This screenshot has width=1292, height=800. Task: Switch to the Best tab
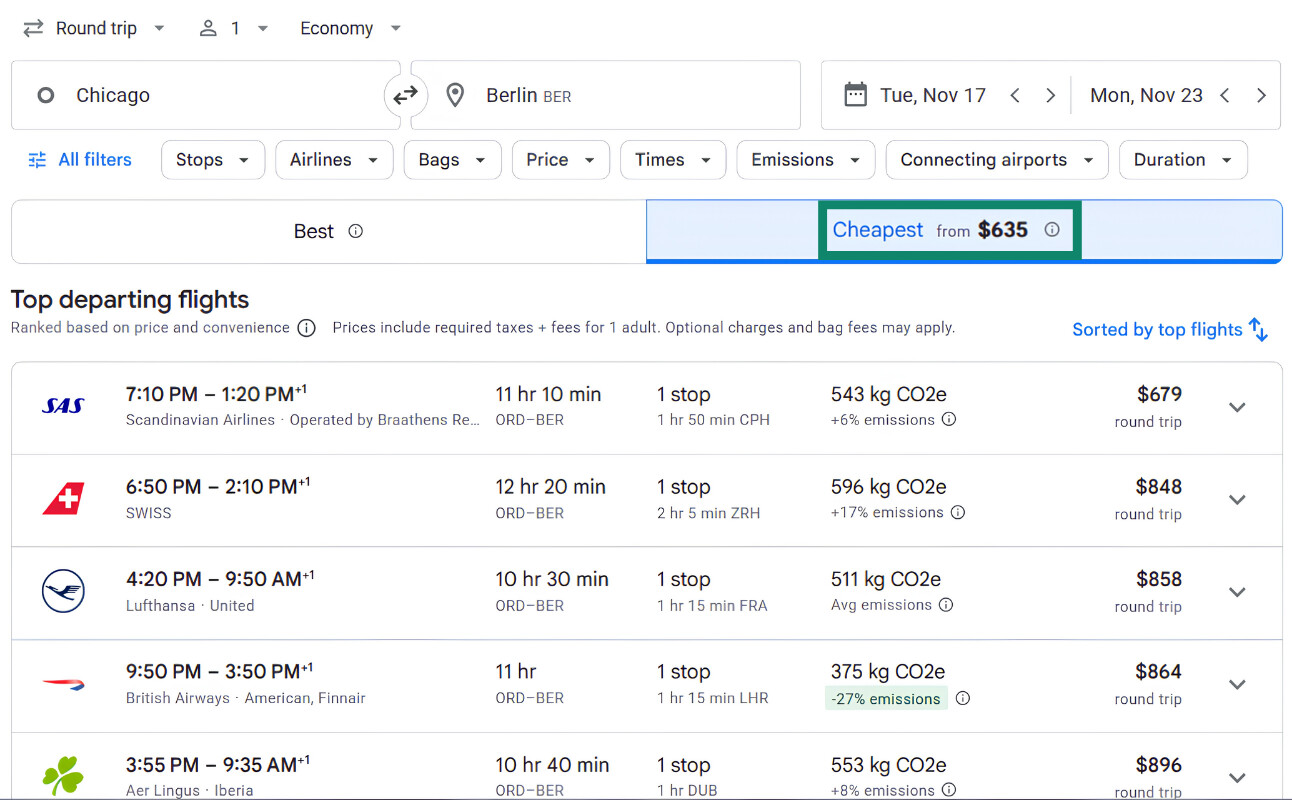[x=328, y=232]
